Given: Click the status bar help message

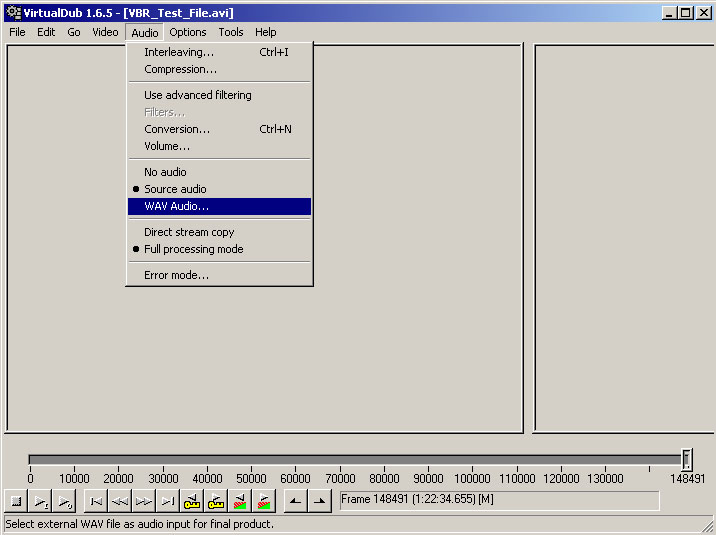Looking at the screenshot, I should 139,524.
